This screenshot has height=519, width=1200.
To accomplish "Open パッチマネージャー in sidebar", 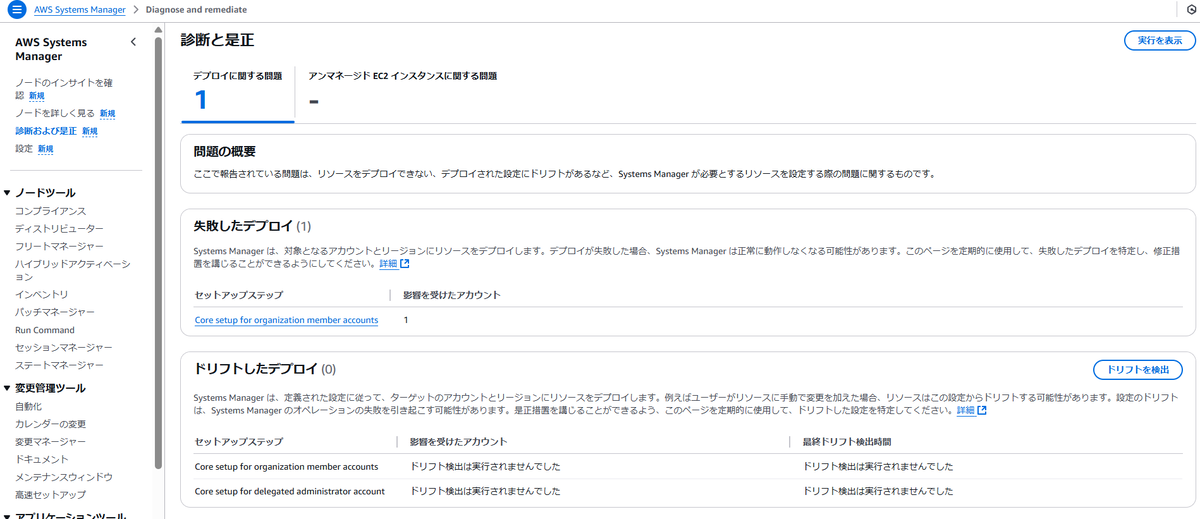I will [55, 312].
